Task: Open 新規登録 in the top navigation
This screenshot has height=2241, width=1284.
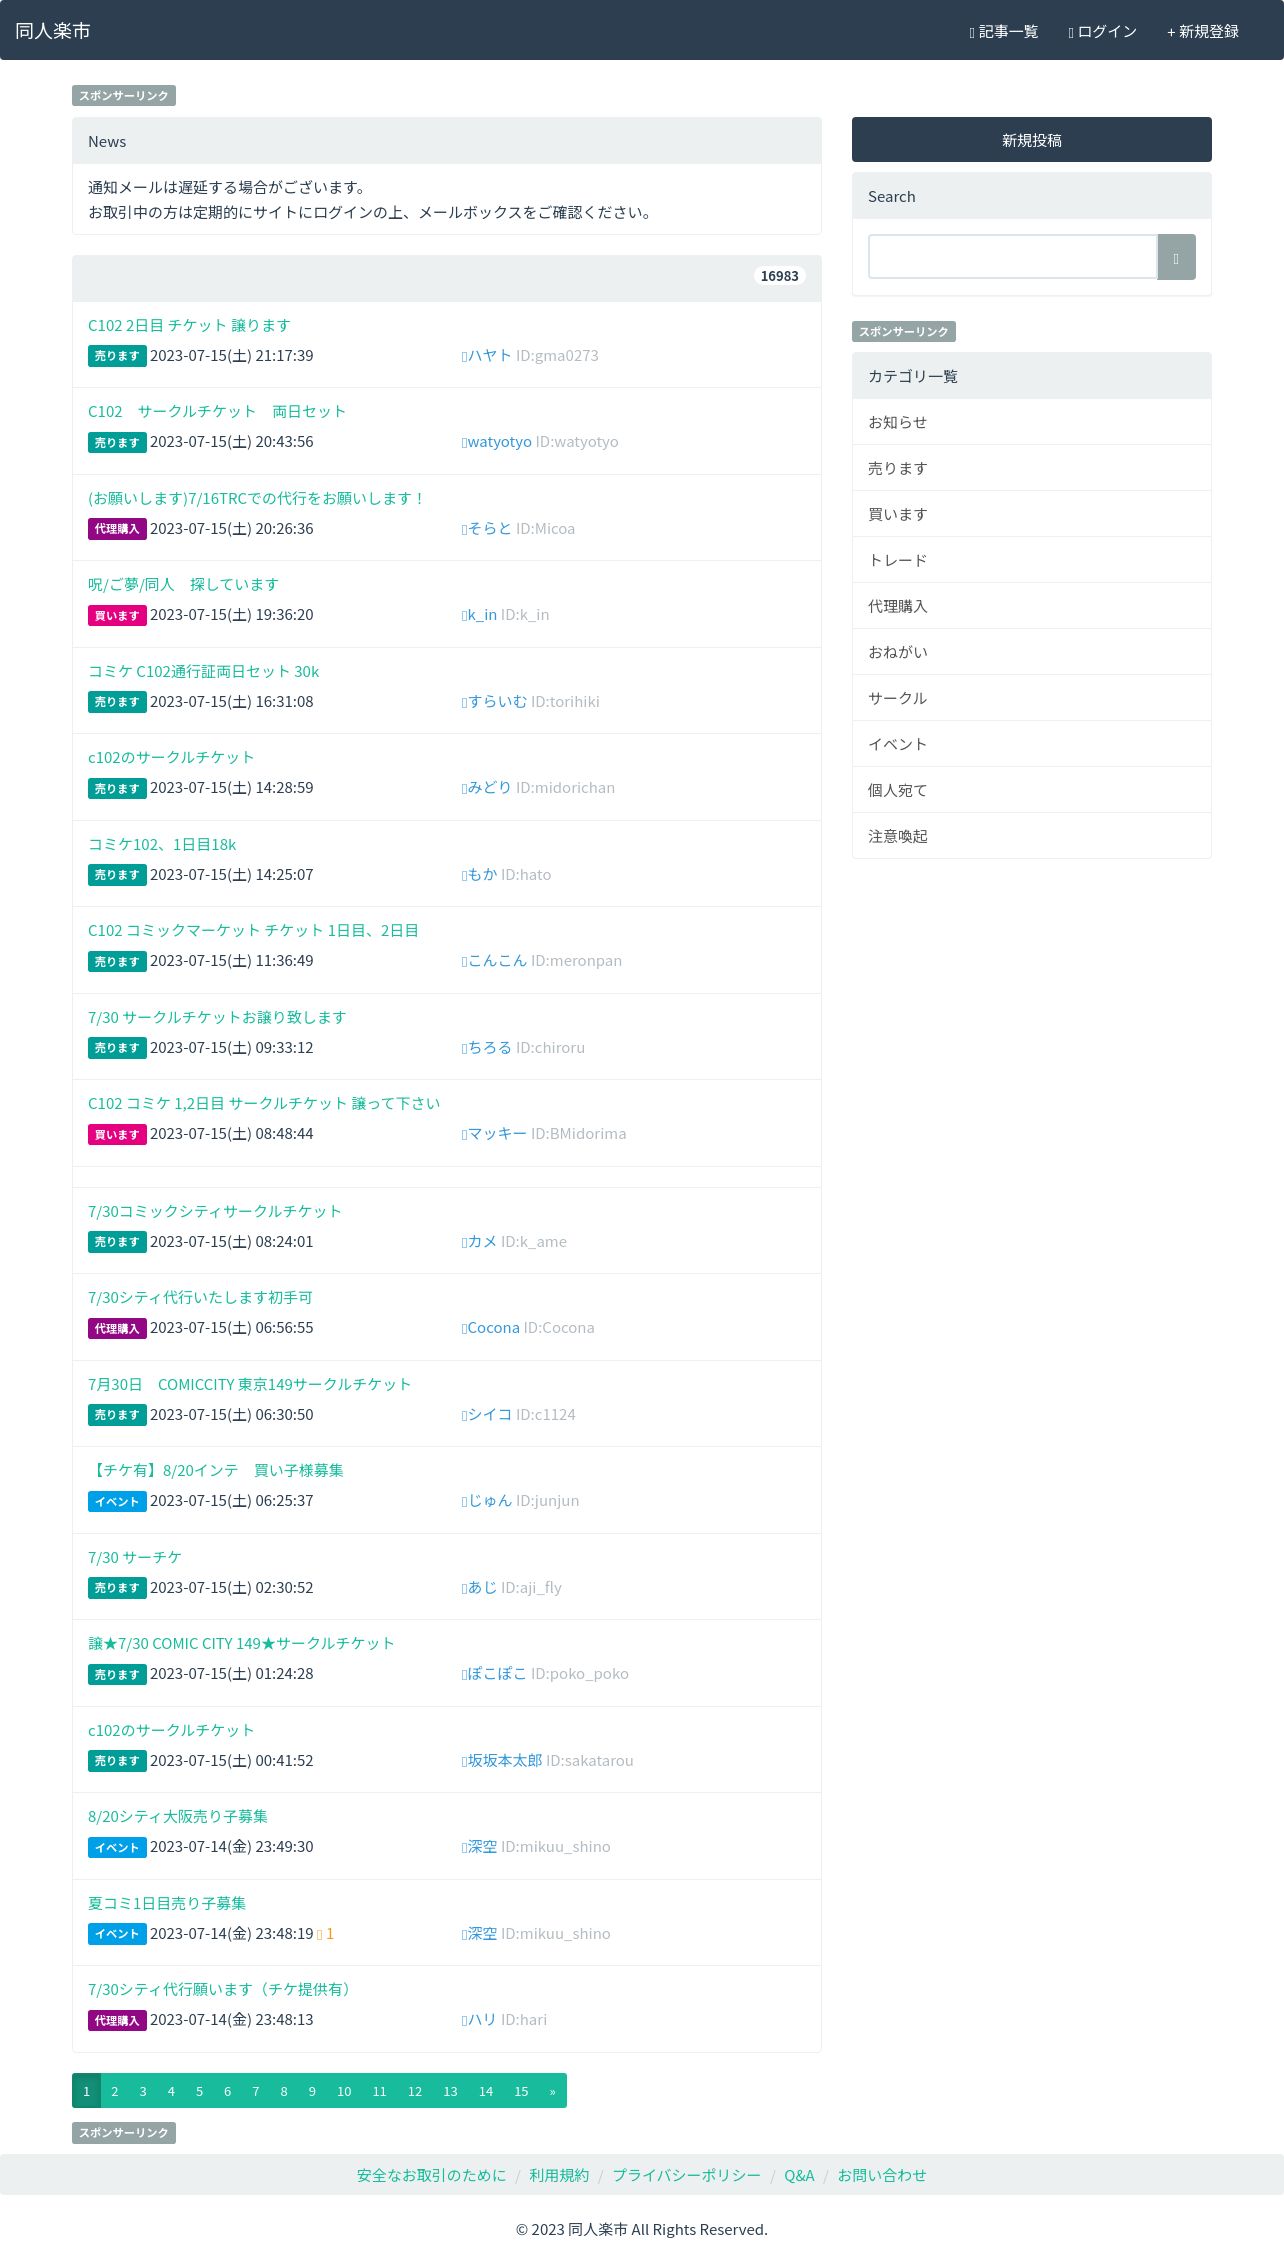Action: click(1203, 32)
